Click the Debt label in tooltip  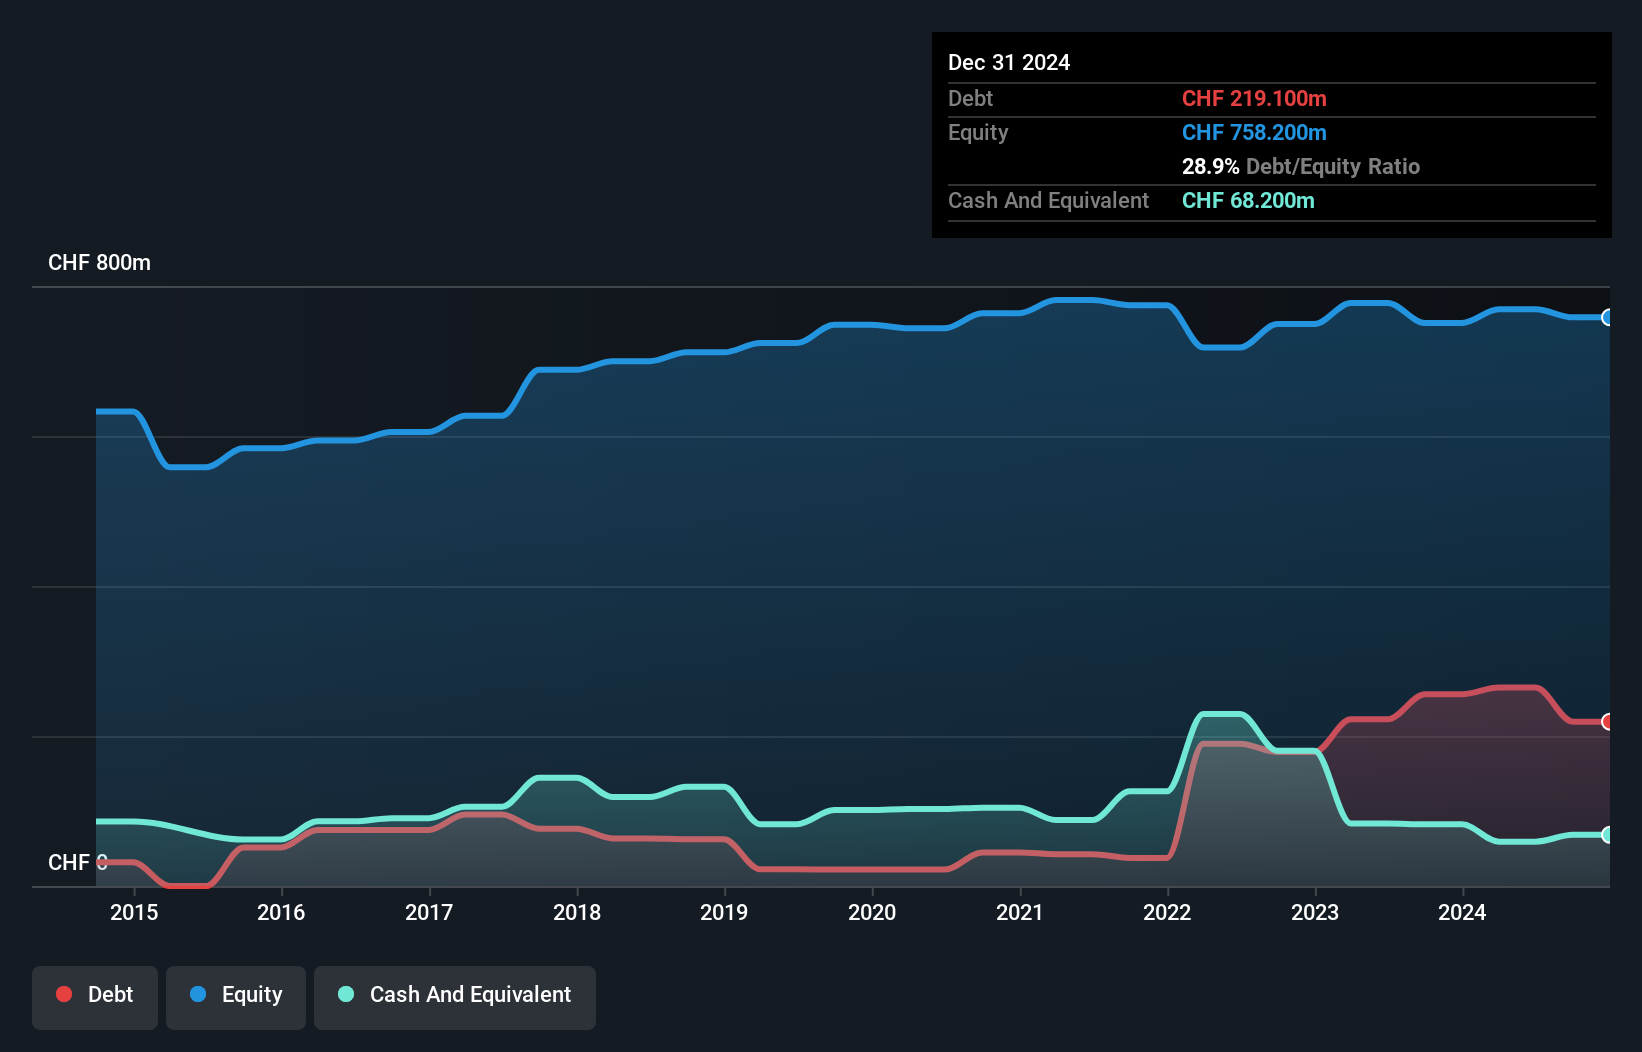pyautogui.click(x=970, y=98)
